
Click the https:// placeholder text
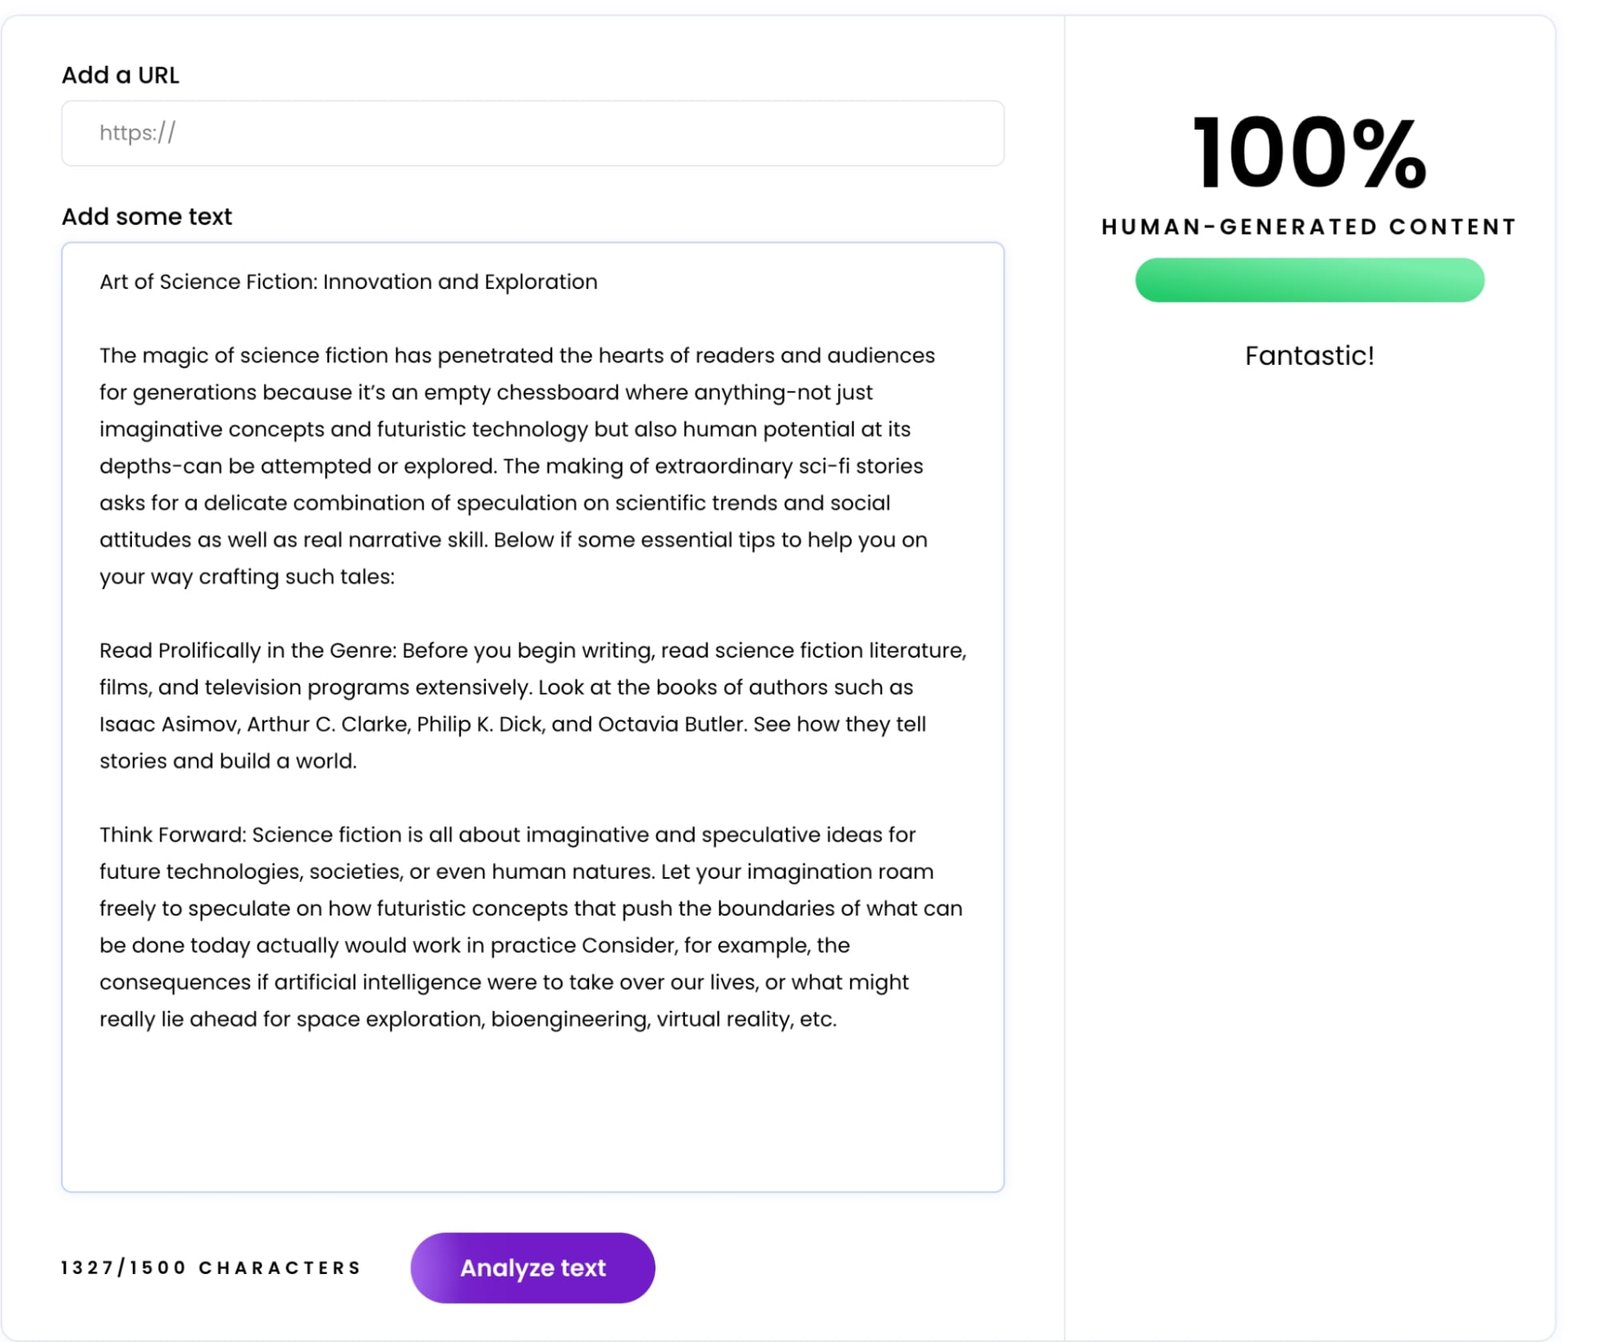(x=137, y=133)
